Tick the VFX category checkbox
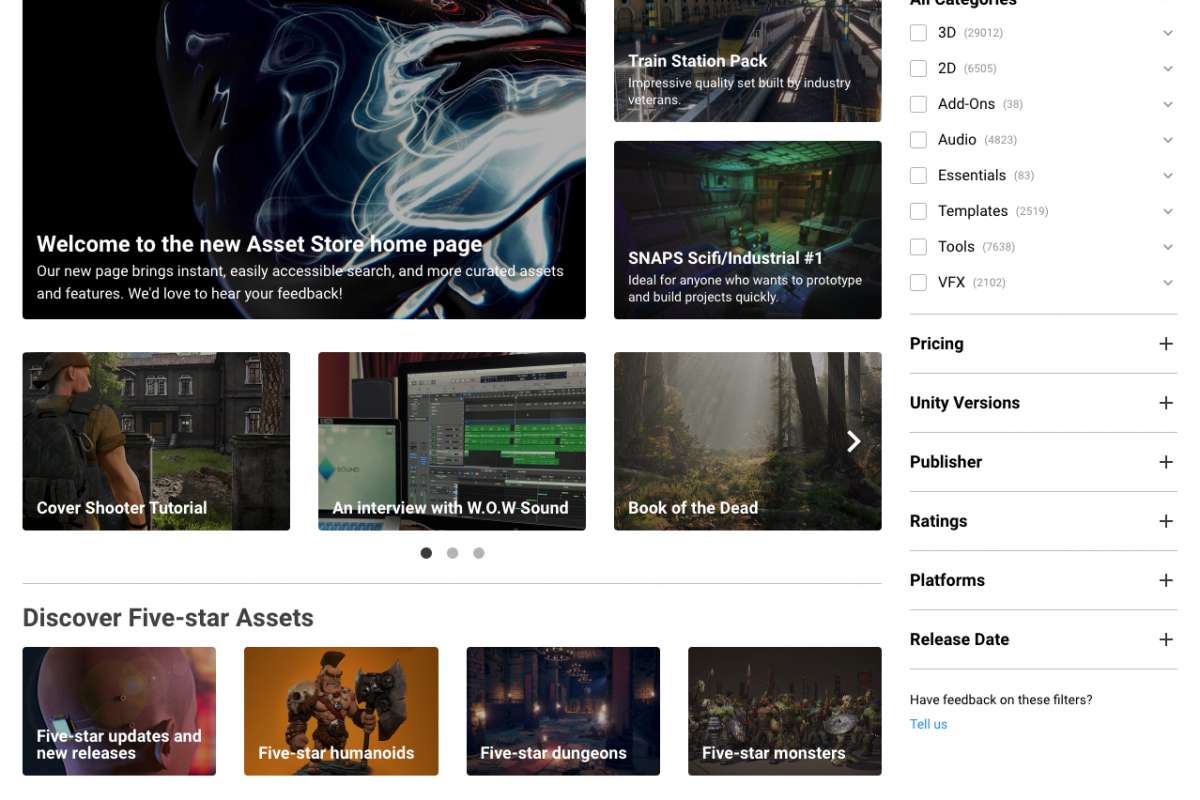This screenshot has width=1200, height=800. (918, 283)
